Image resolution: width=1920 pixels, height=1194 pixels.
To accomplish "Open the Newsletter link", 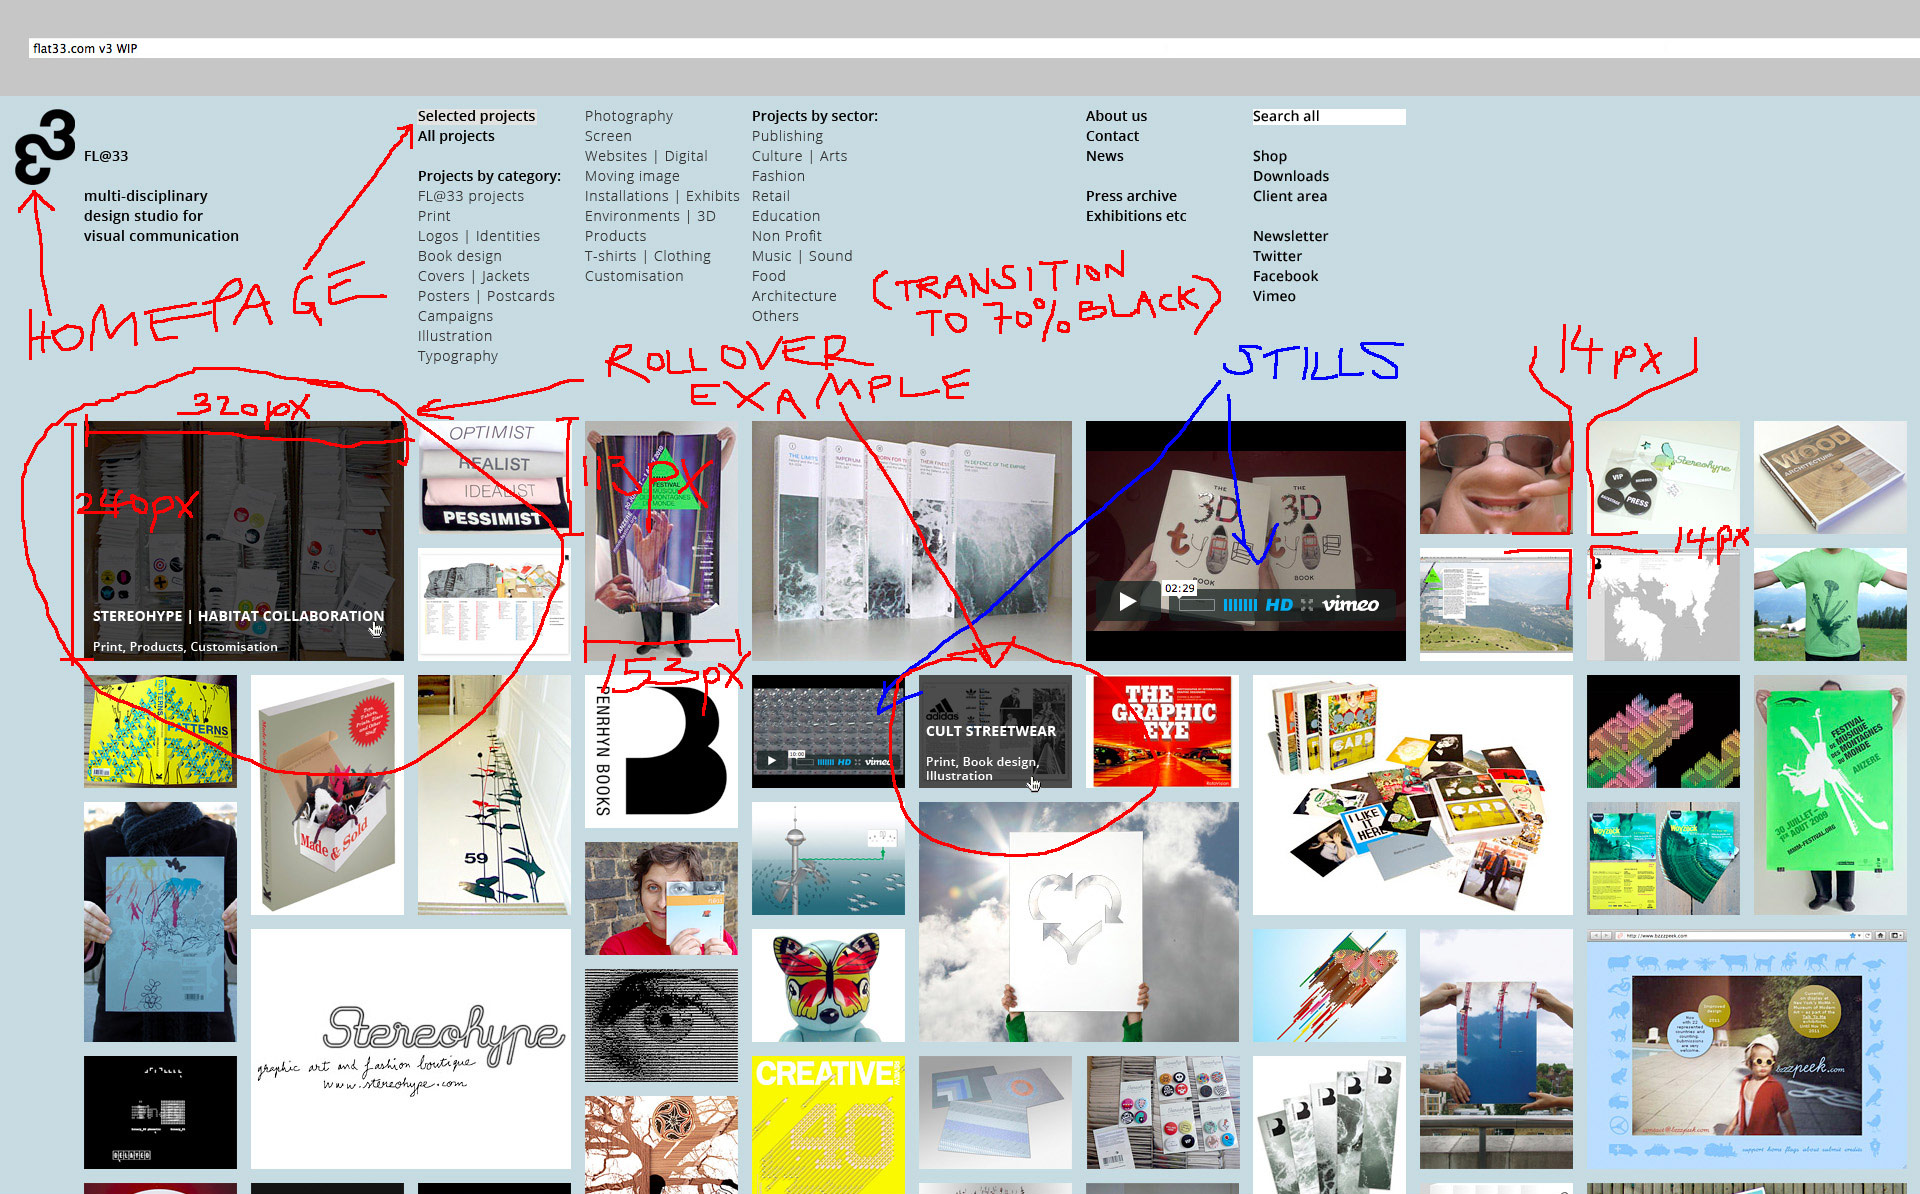I will point(1290,236).
